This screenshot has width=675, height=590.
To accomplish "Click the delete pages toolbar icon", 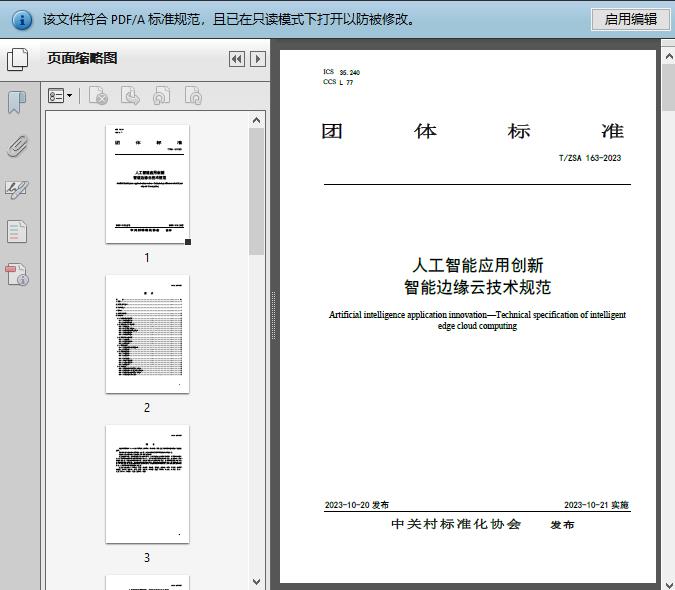I will point(98,96).
